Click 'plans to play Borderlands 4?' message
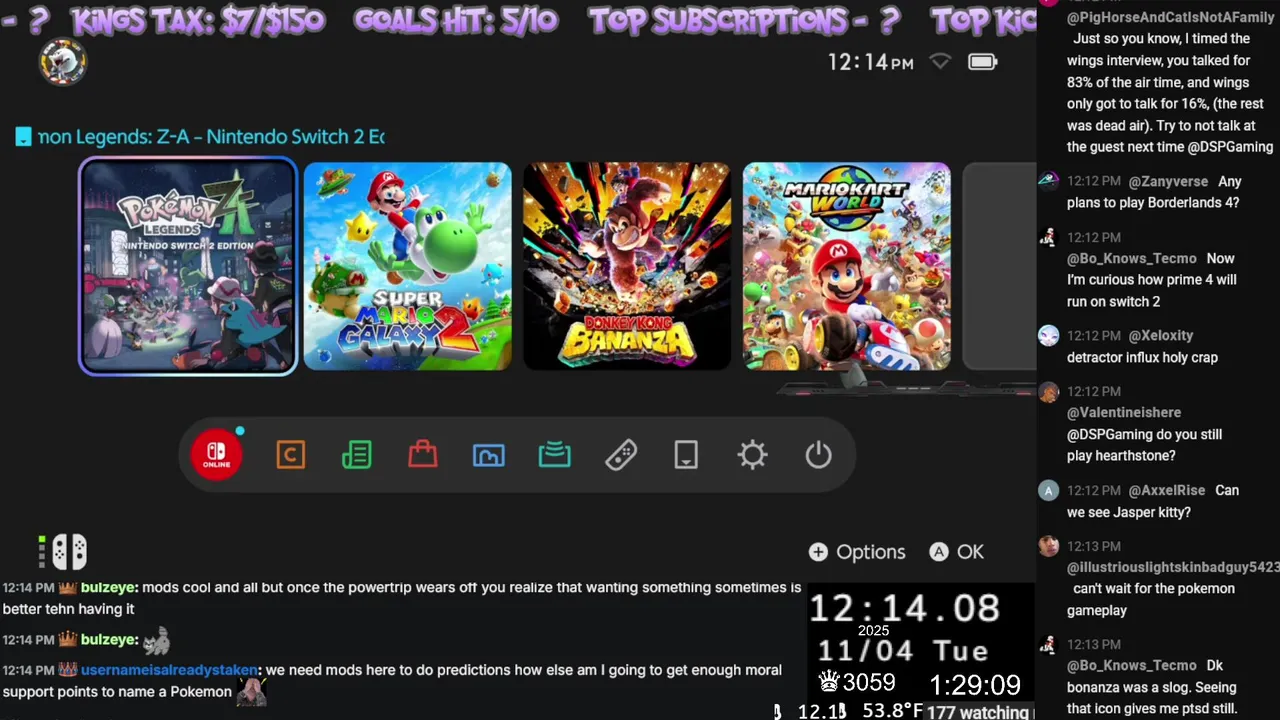Screen dimensions: 1280x720 tap(1153, 202)
